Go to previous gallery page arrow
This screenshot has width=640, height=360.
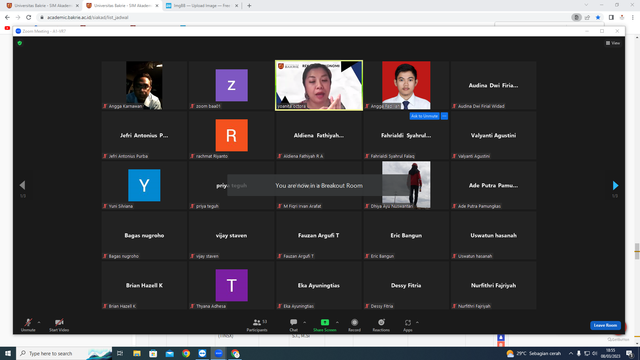click(22, 185)
